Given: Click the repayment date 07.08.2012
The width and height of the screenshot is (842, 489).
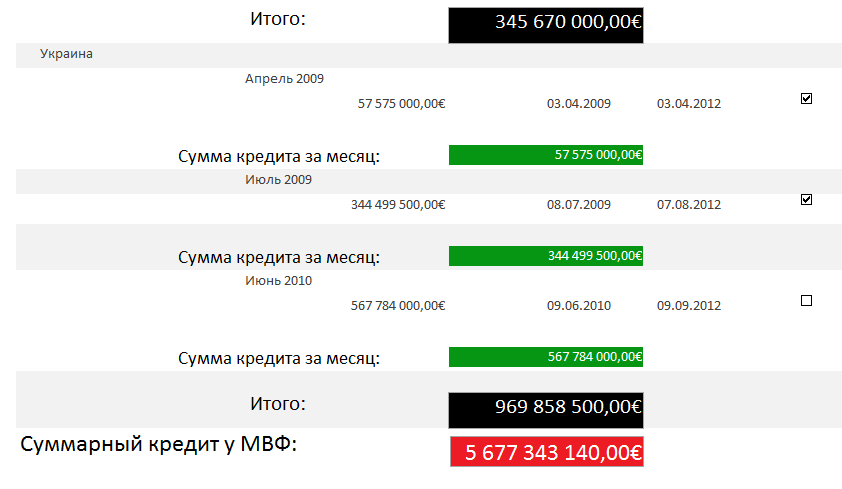Looking at the screenshot, I should (688, 205).
